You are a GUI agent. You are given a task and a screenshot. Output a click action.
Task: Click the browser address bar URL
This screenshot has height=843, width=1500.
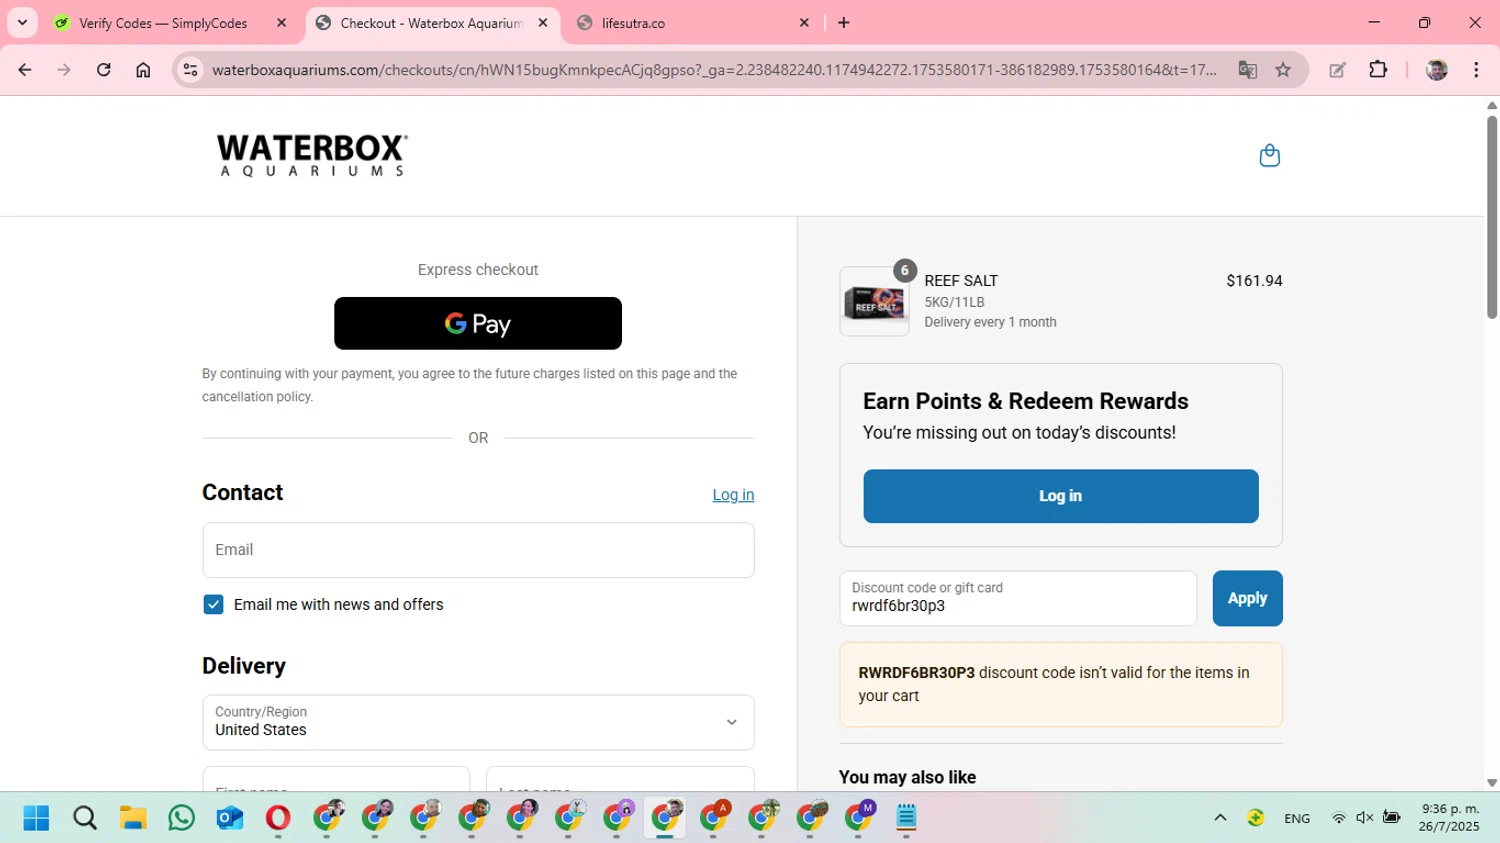coord(714,70)
